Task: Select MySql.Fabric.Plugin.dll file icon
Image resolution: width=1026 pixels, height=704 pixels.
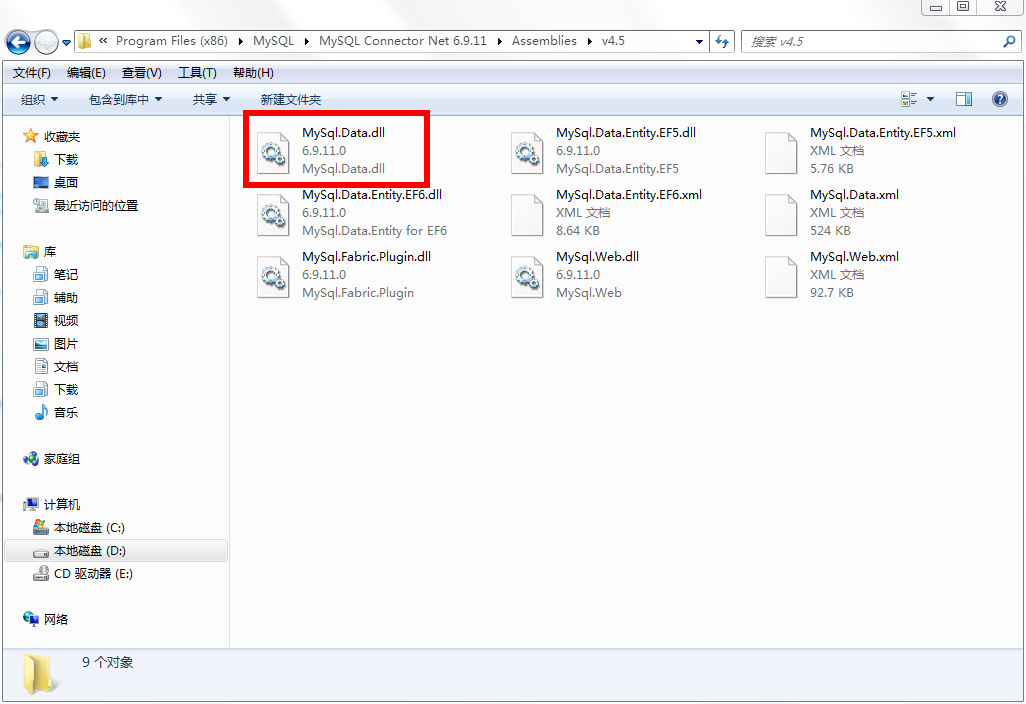Action: click(x=273, y=277)
